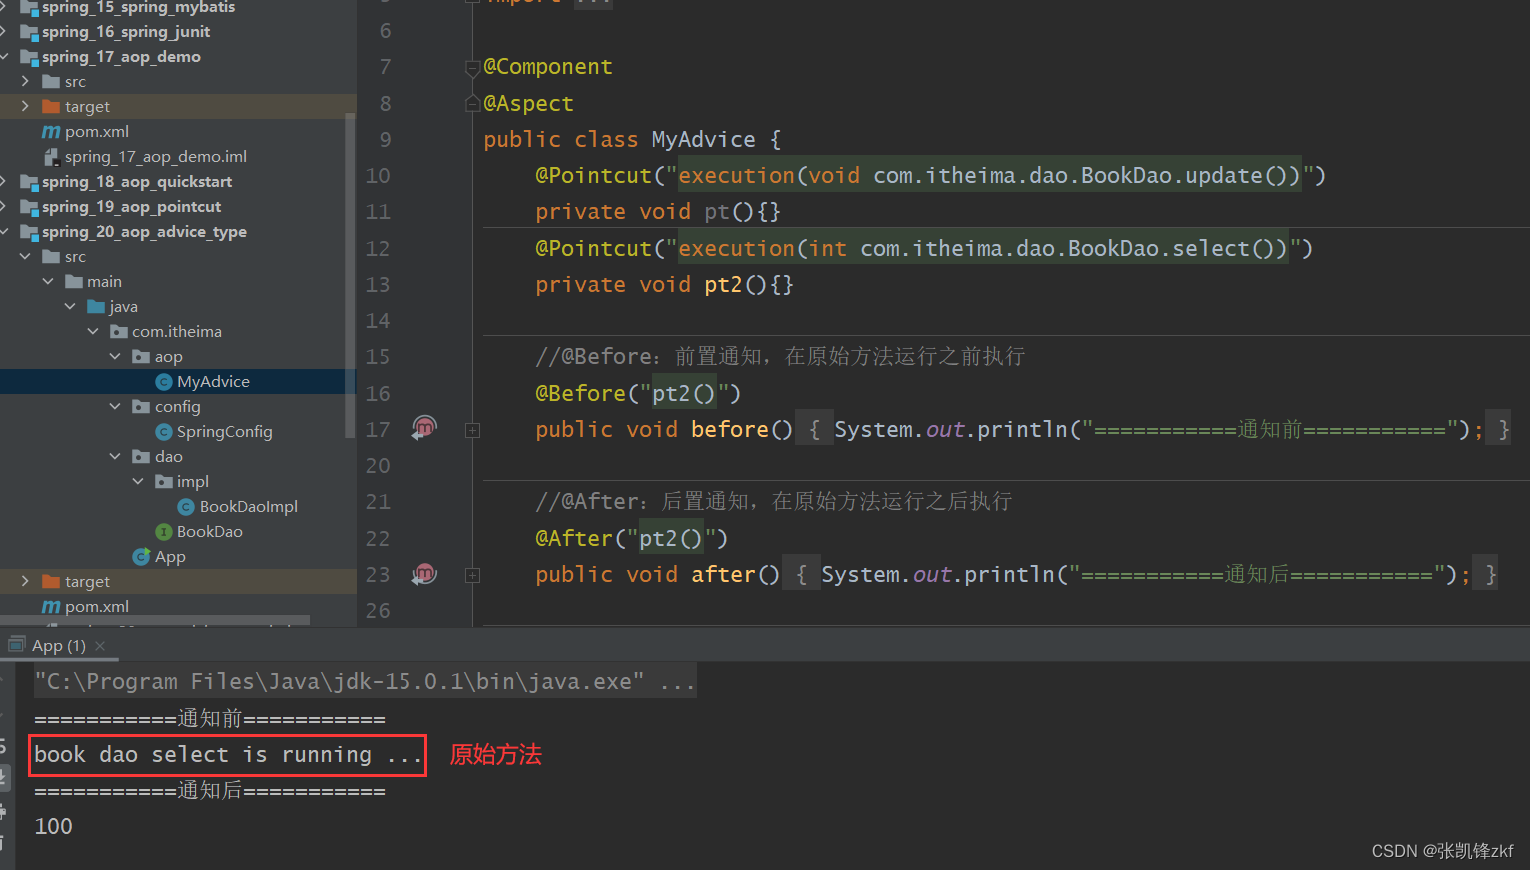
Task: Collapse the java source folder
Action: (70, 307)
